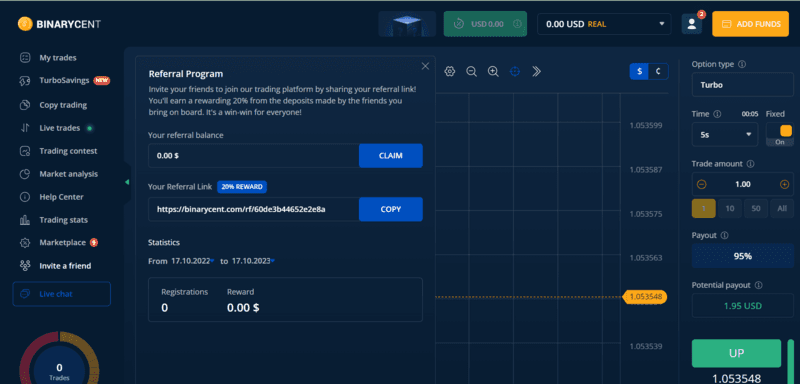Open Trading contest menu item

click(x=68, y=151)
